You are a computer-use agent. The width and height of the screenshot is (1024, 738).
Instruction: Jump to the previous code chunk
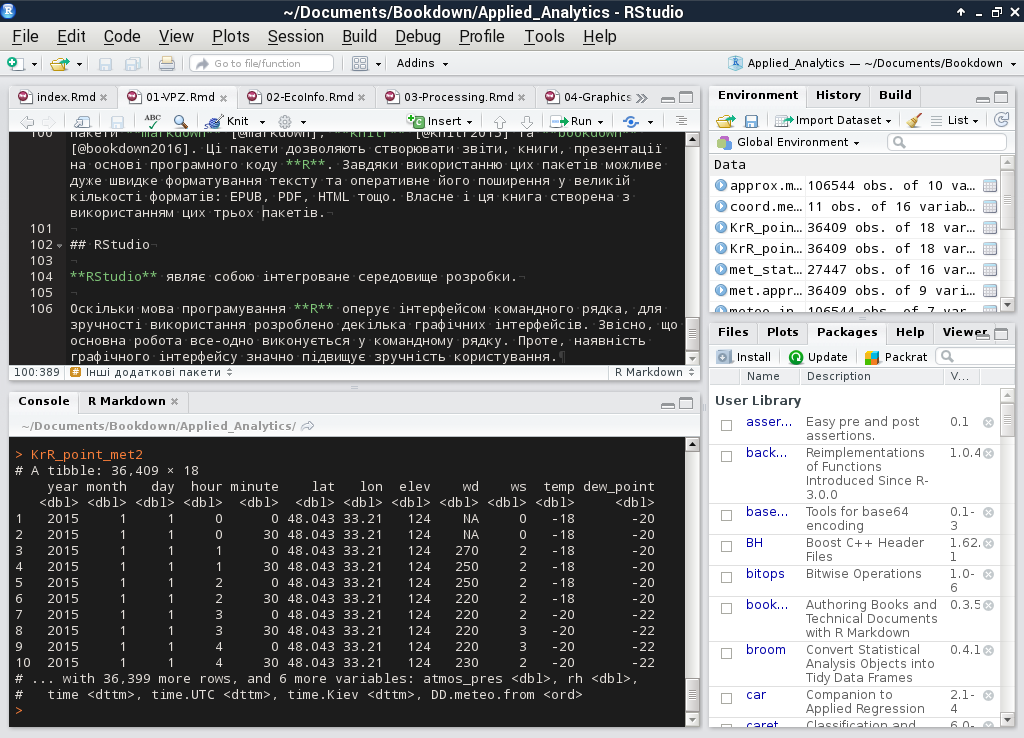[500, 121]
